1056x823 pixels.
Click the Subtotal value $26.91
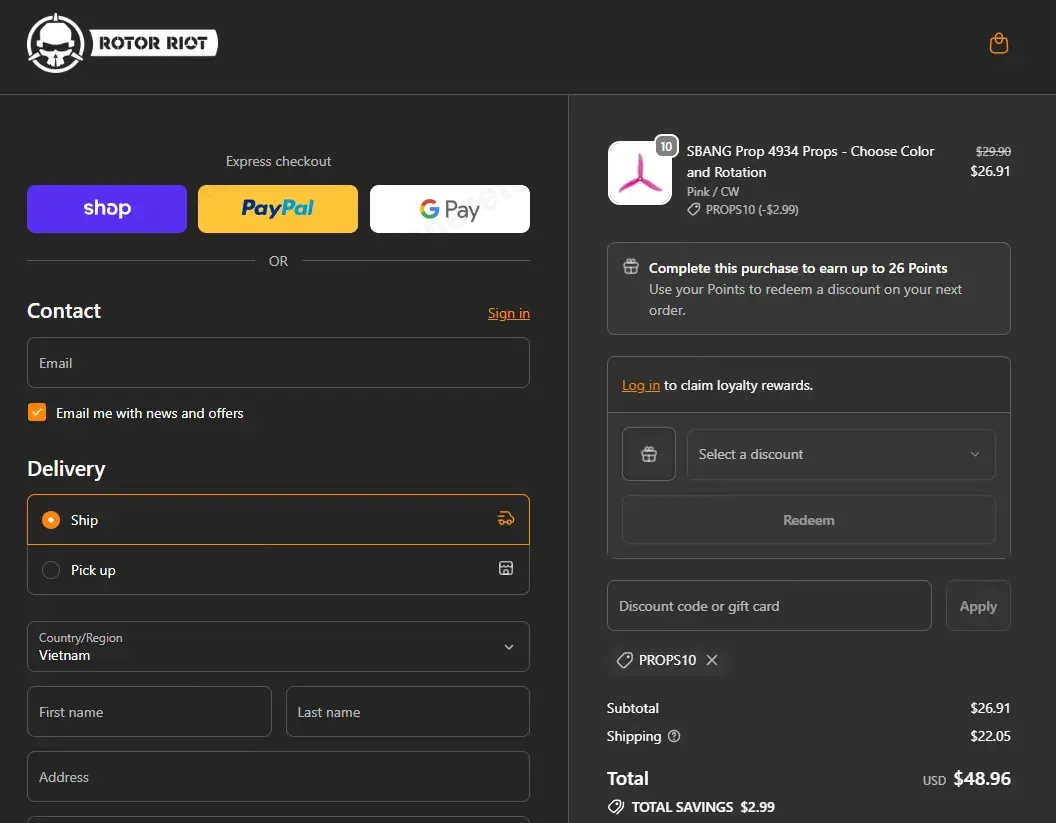990,708
